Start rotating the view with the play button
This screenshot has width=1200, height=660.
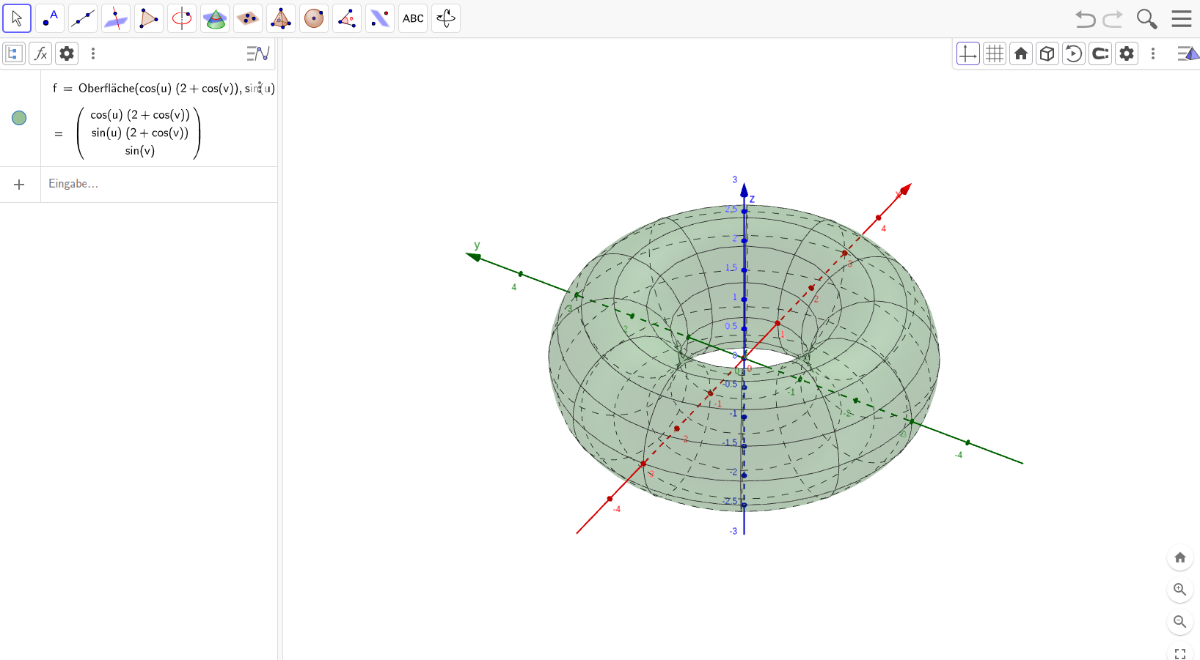tap(1073, 54)
